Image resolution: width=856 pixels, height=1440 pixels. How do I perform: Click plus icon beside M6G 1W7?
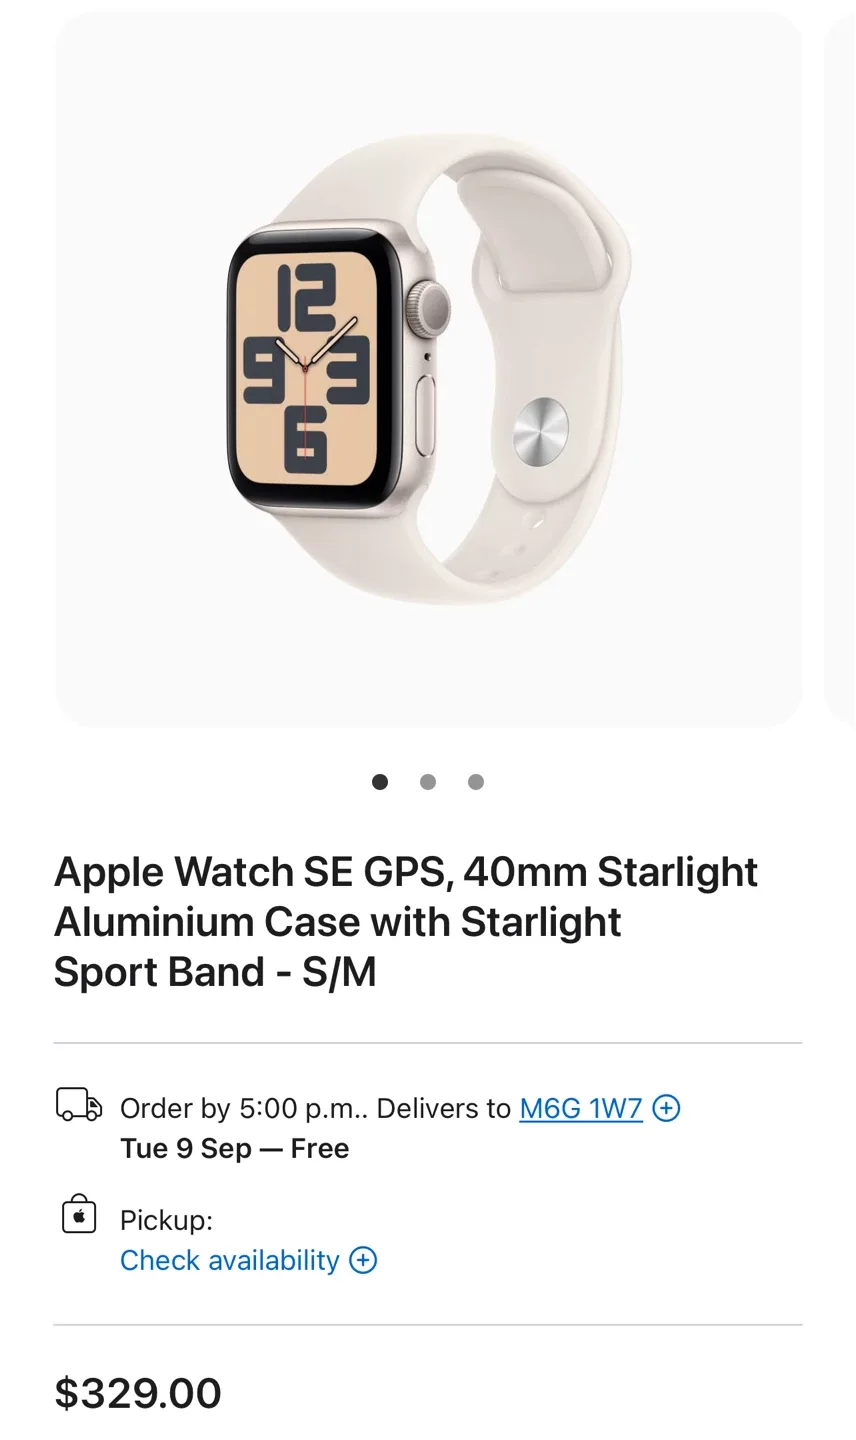tap(666, 1108)
